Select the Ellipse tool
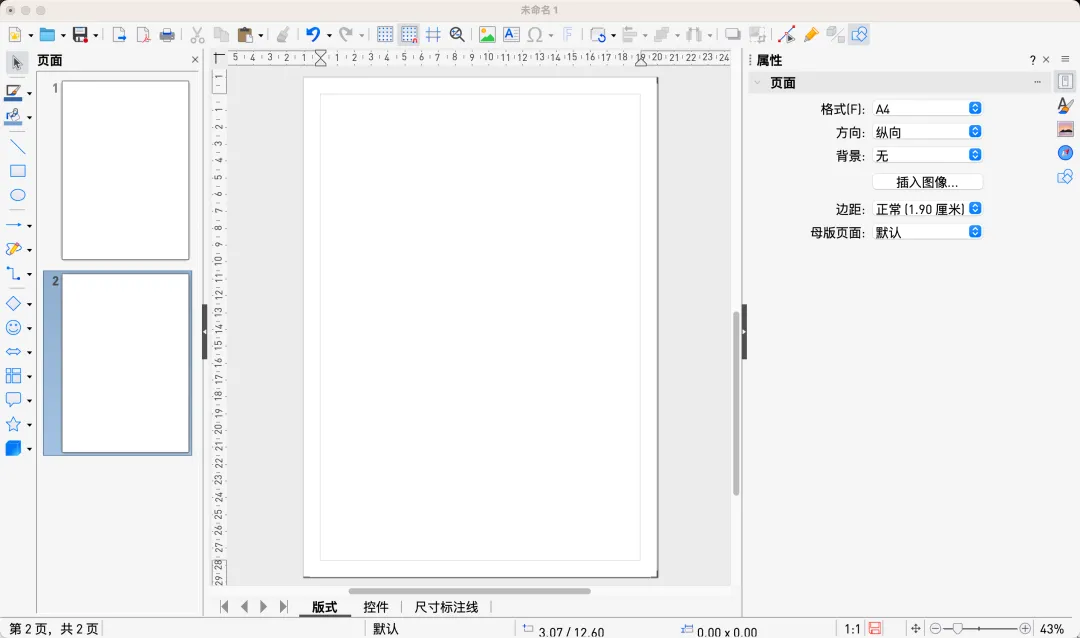Screen dimensions: 1080x638 [18, 195]
